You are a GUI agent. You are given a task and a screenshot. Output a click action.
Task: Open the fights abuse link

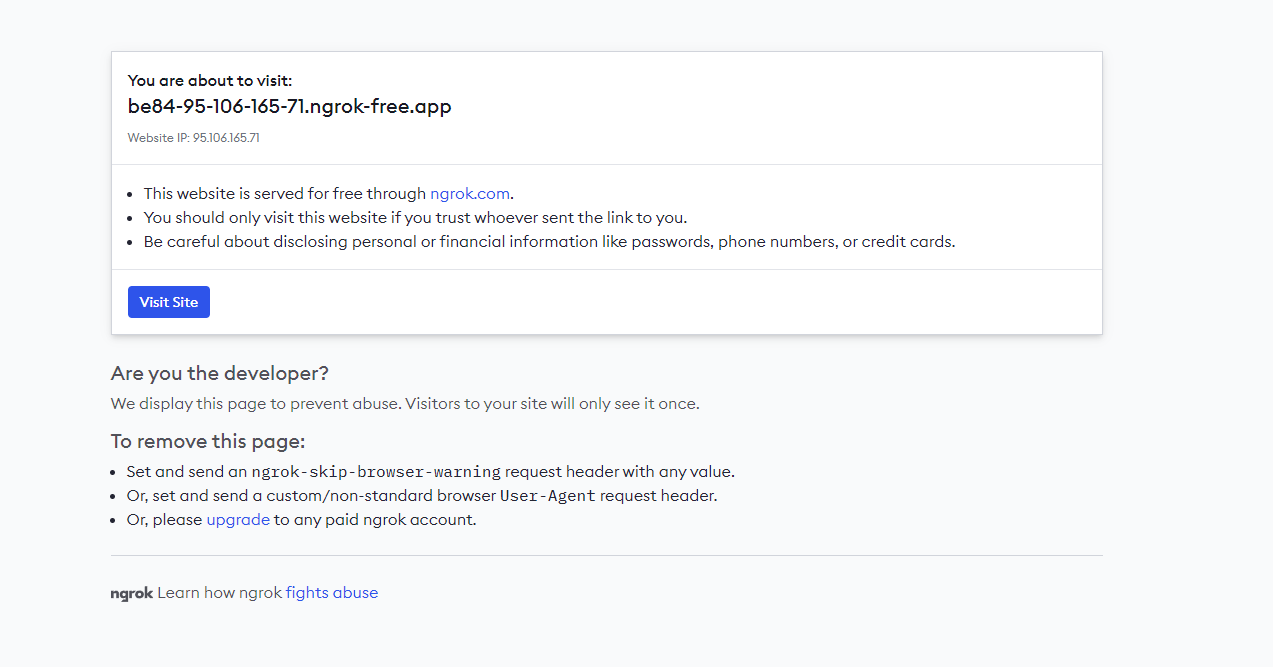click(x=332, y=593)
